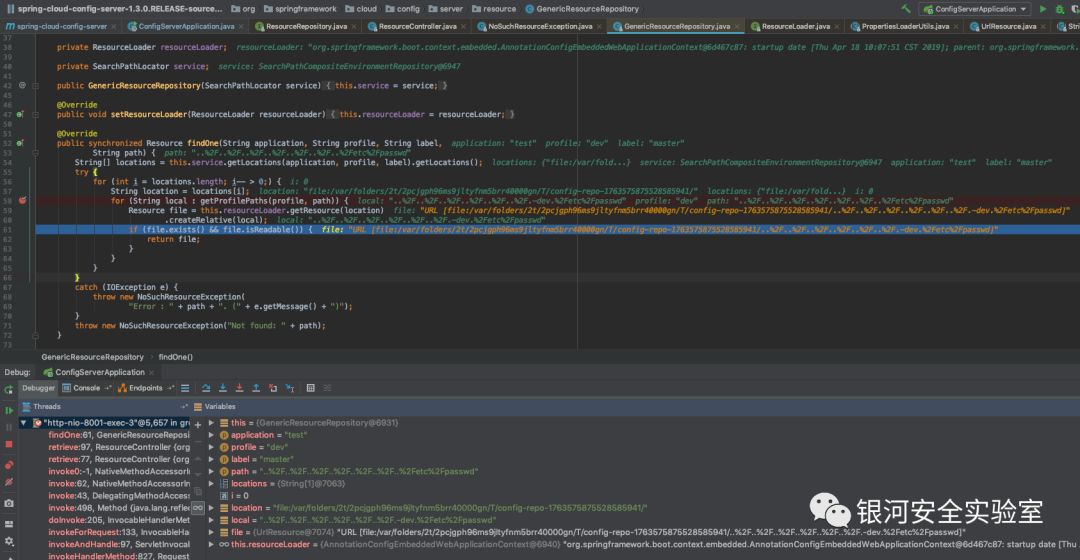
Task: Click the Force Step Into icon
Action: (239, 388)
